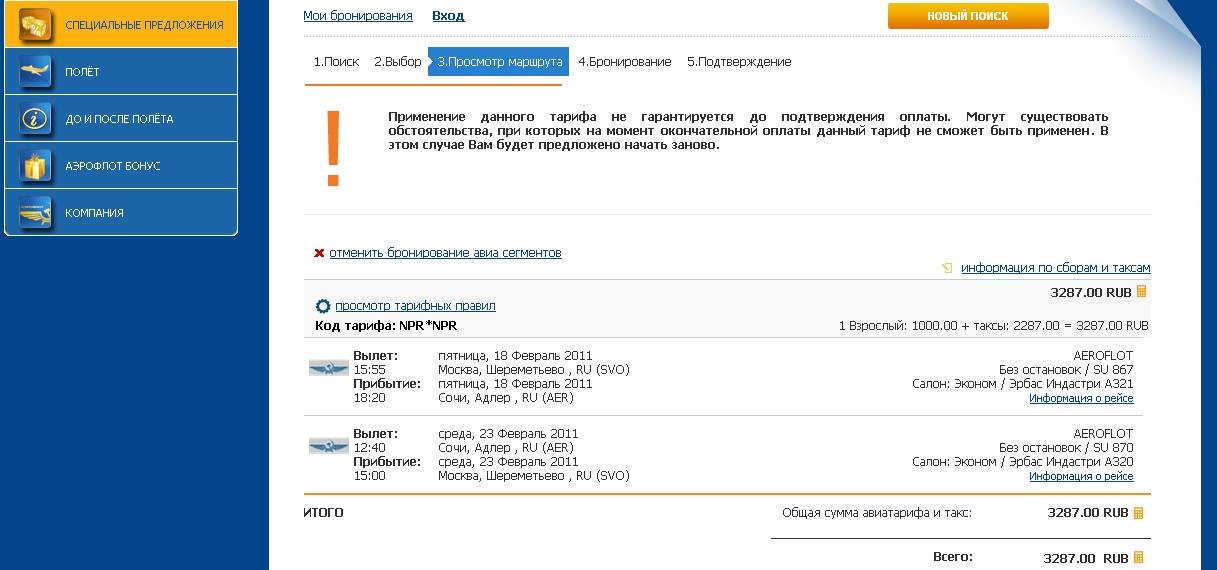Click the Сочи, Адлер arrival text at 18:20
This screenshot has height=570, width=1217.
point(506,398)
